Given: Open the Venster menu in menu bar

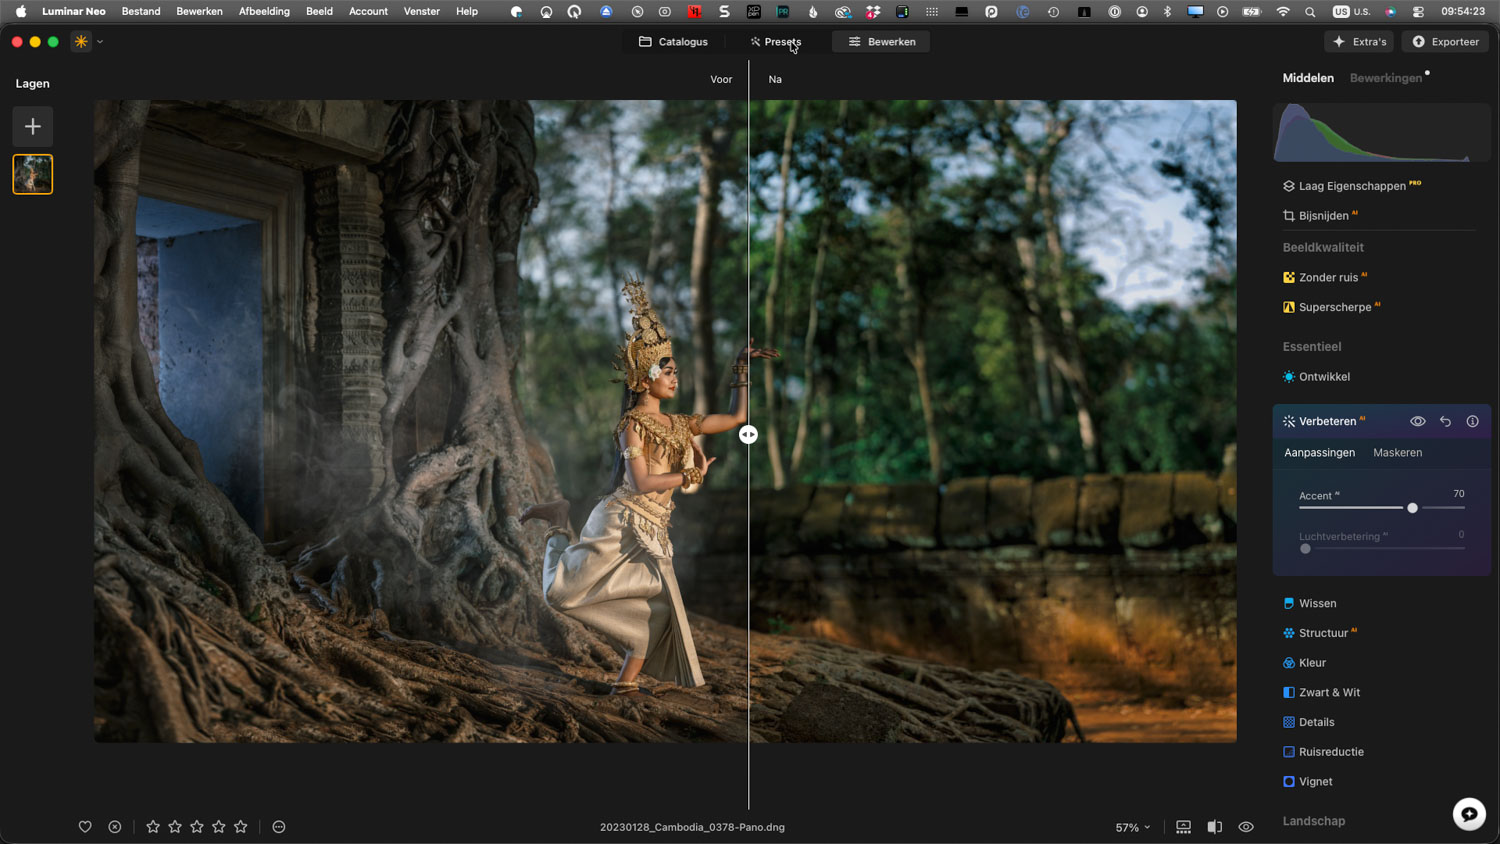Looking at the screenshot, I should click(421, 12).
